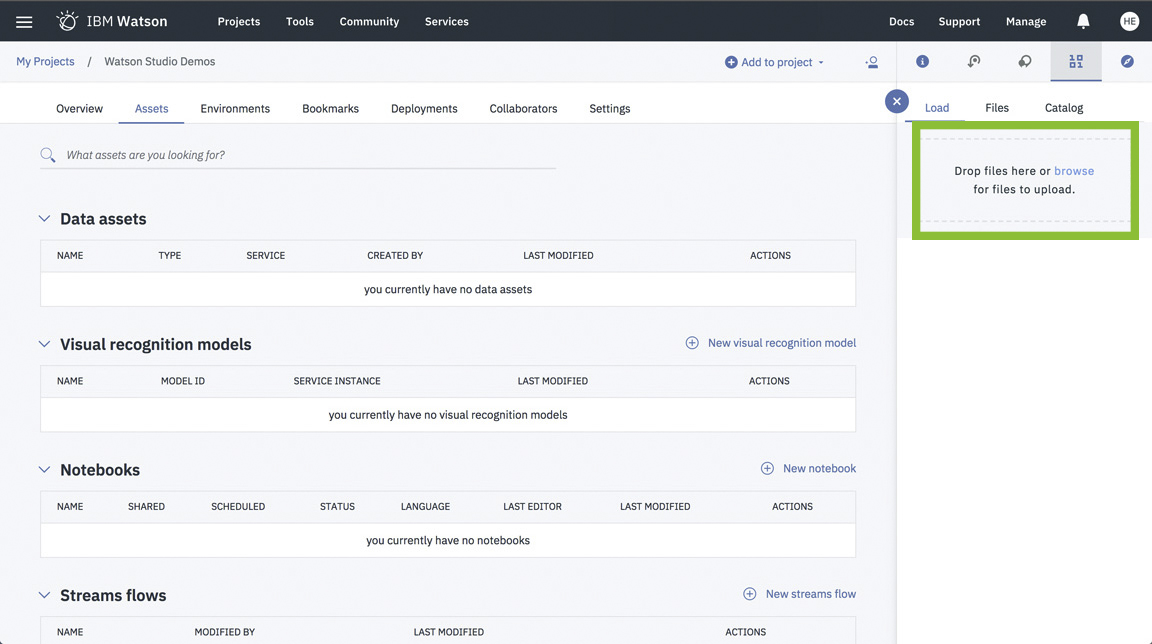Image resolution: width=1152 pixels, height=644 pixels.
Task: Open the hamburger navigation menu
Action: (24, 21)
